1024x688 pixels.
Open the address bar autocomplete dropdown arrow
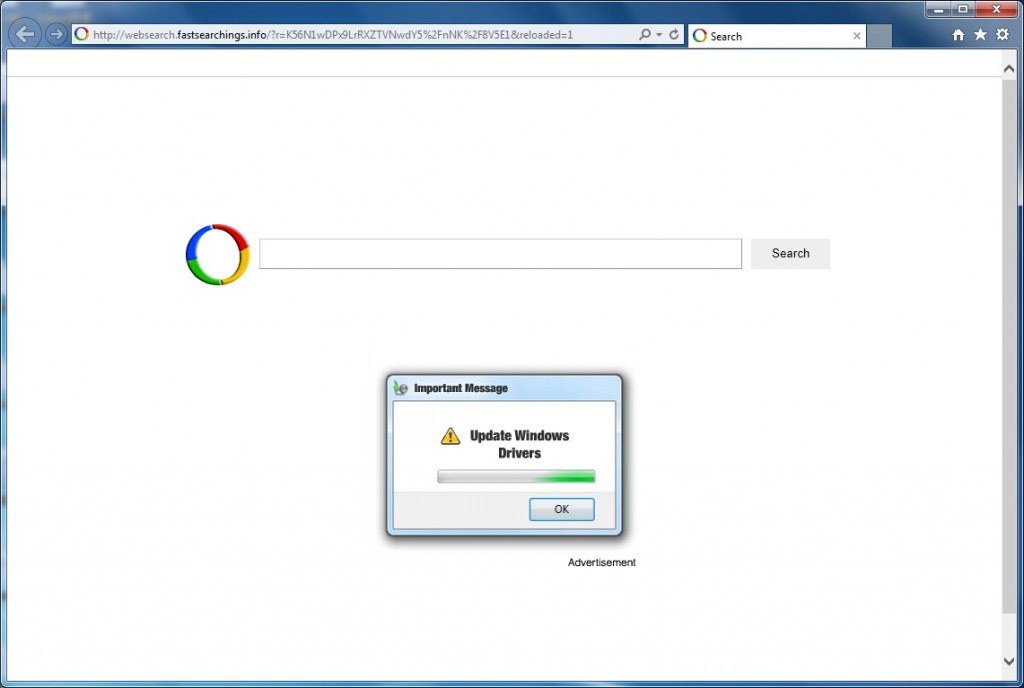point(659,35)
